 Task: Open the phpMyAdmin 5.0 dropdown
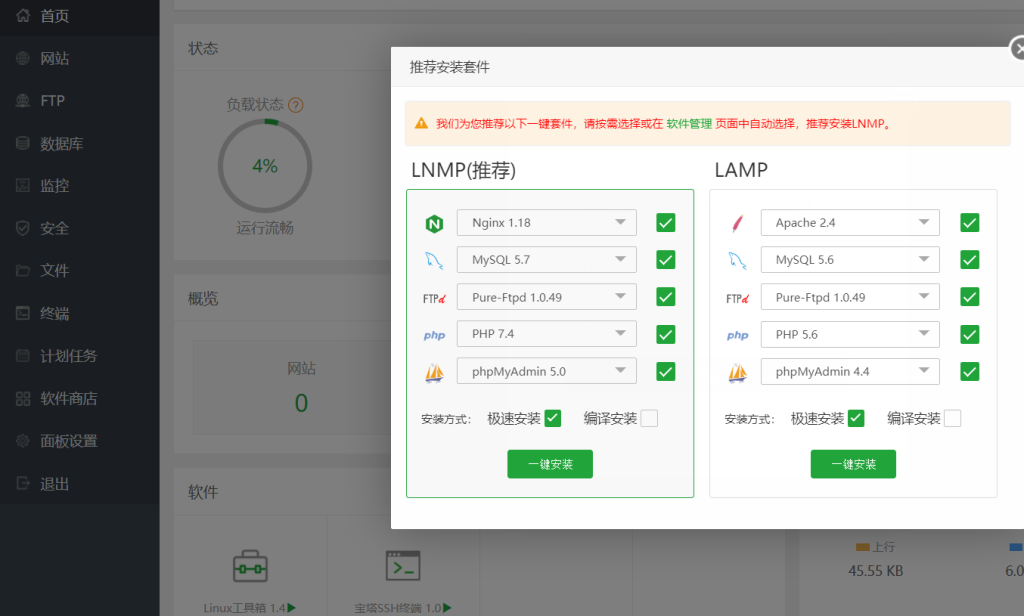(547, 372)
